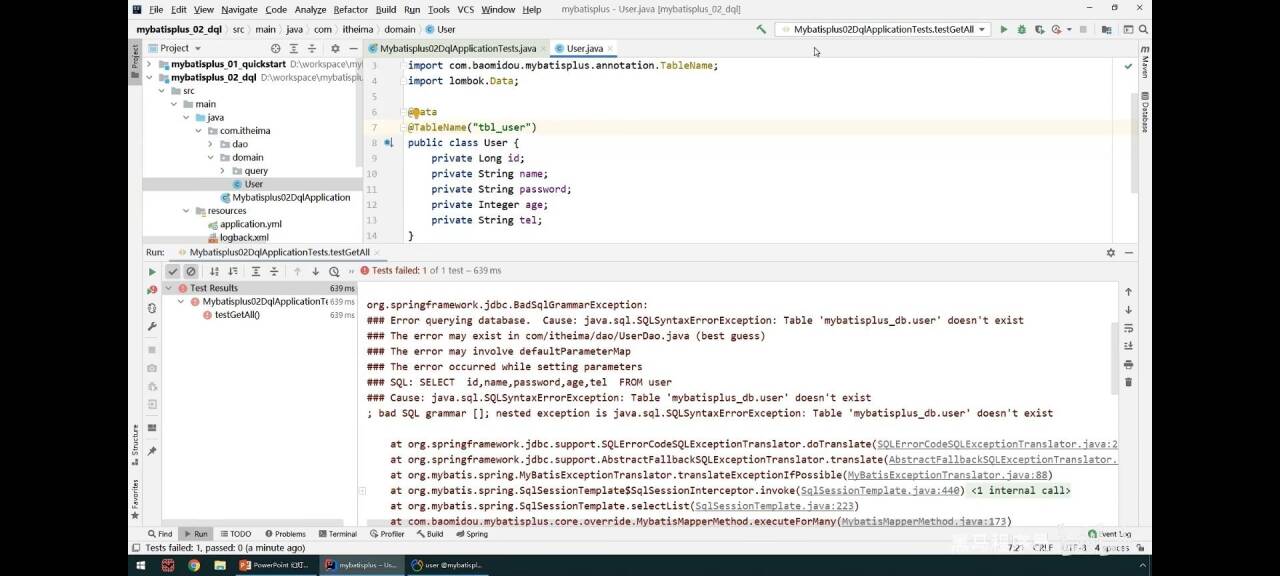Select opened file target icon in Project panel
The height and width of the screenshot is (576, 1280).
click(x=276, y=48)
